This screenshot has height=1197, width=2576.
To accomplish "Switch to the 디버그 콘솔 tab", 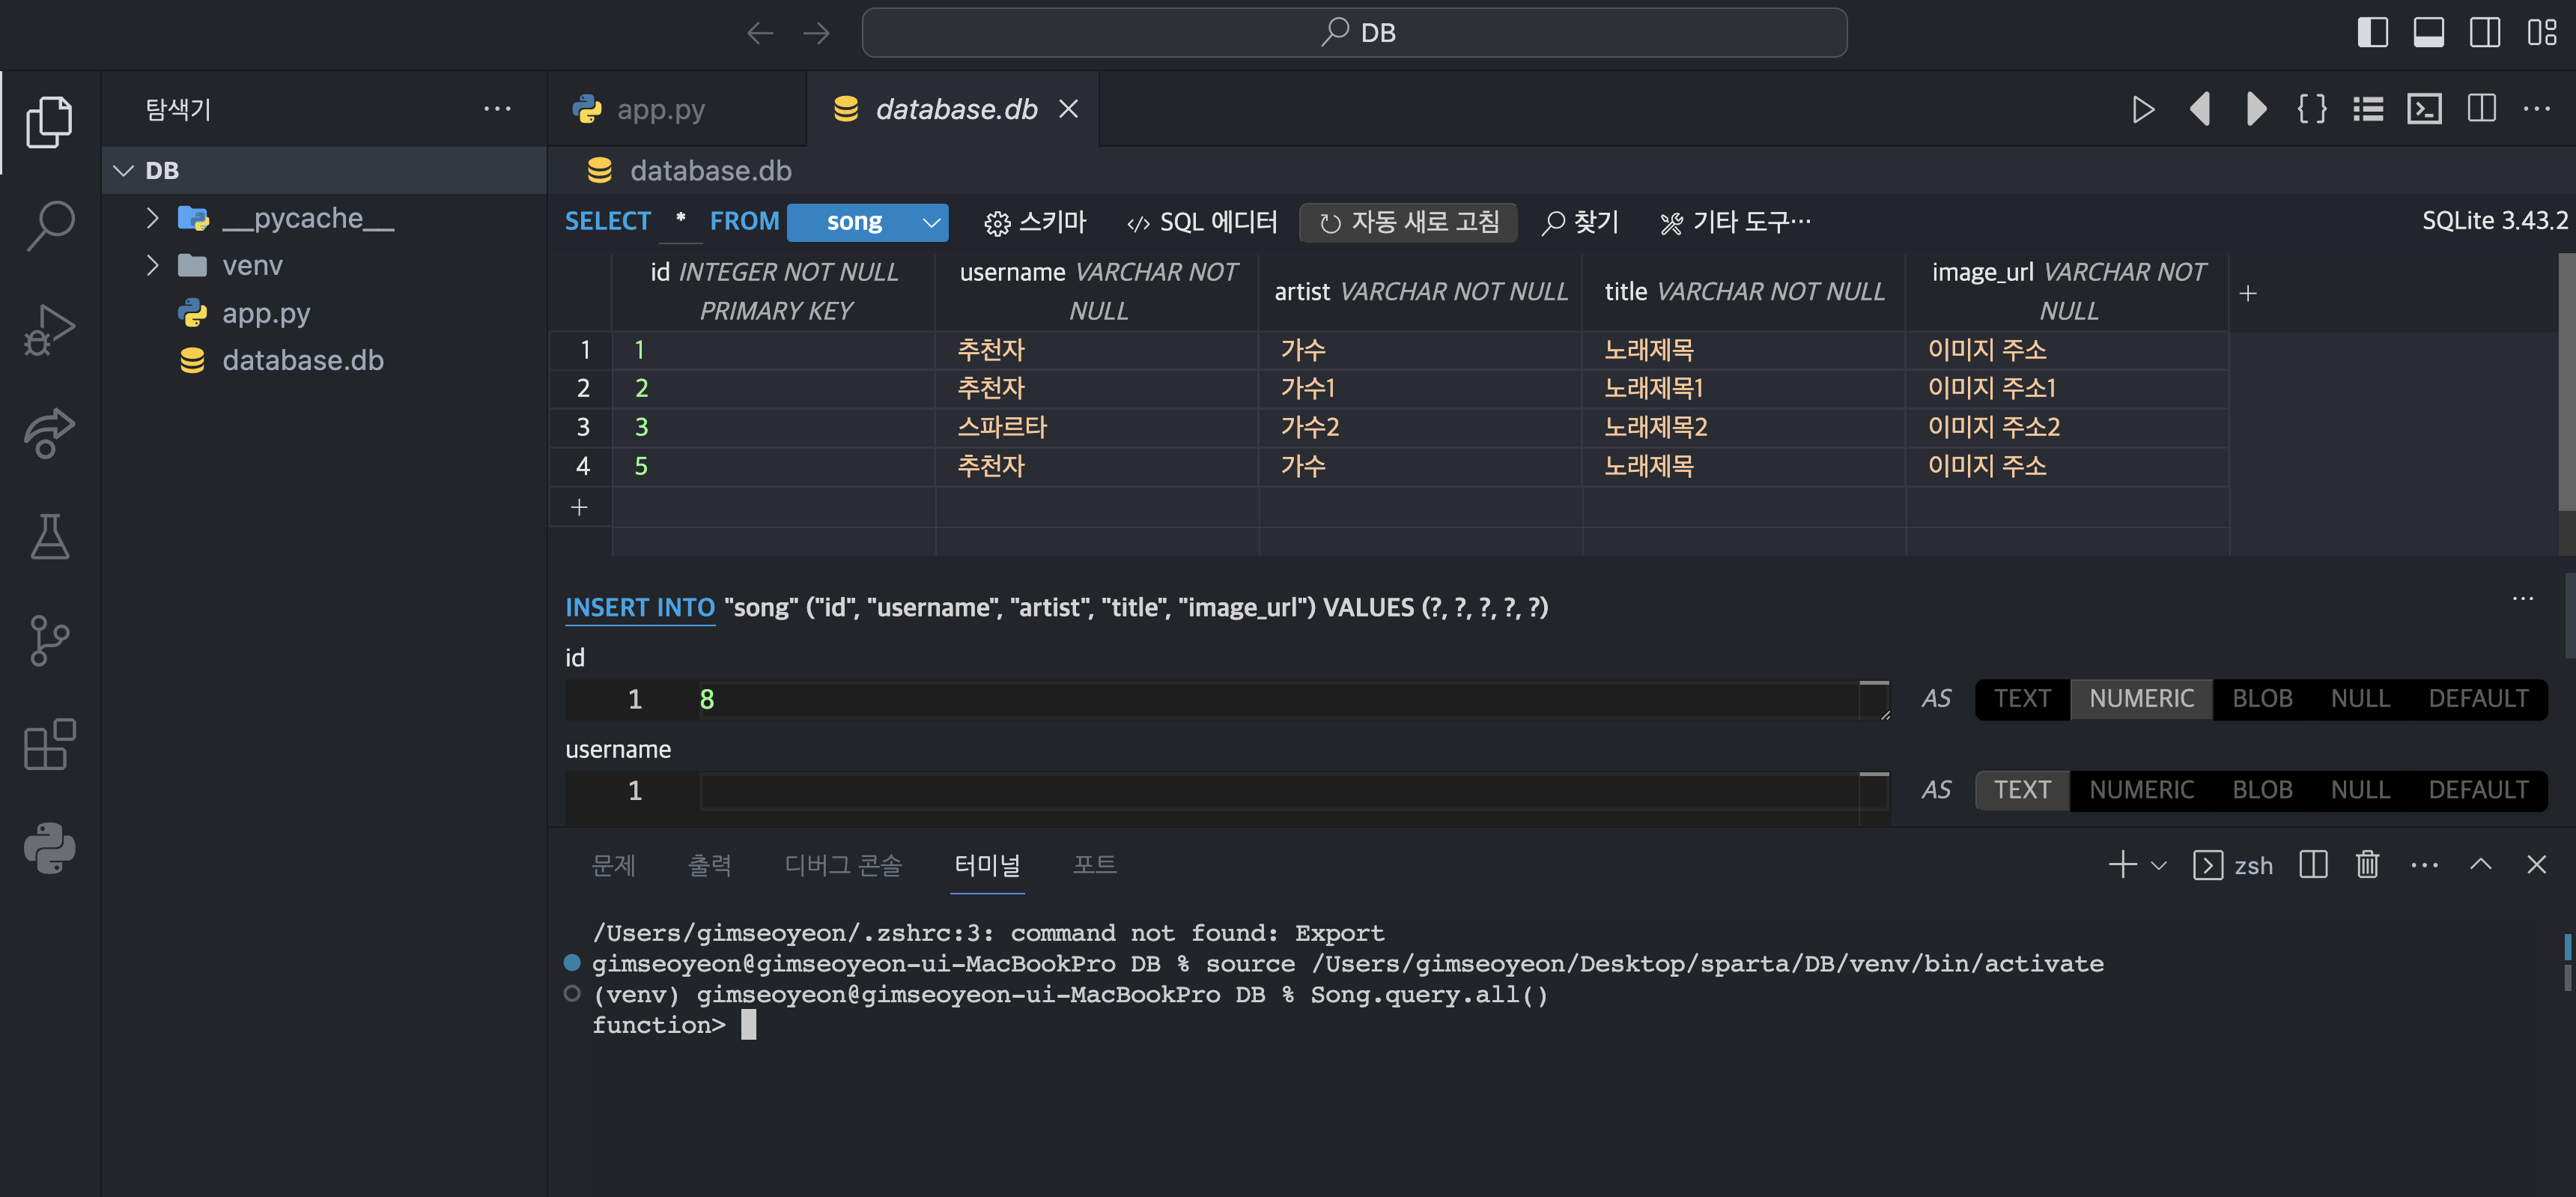I will (843, 865).
